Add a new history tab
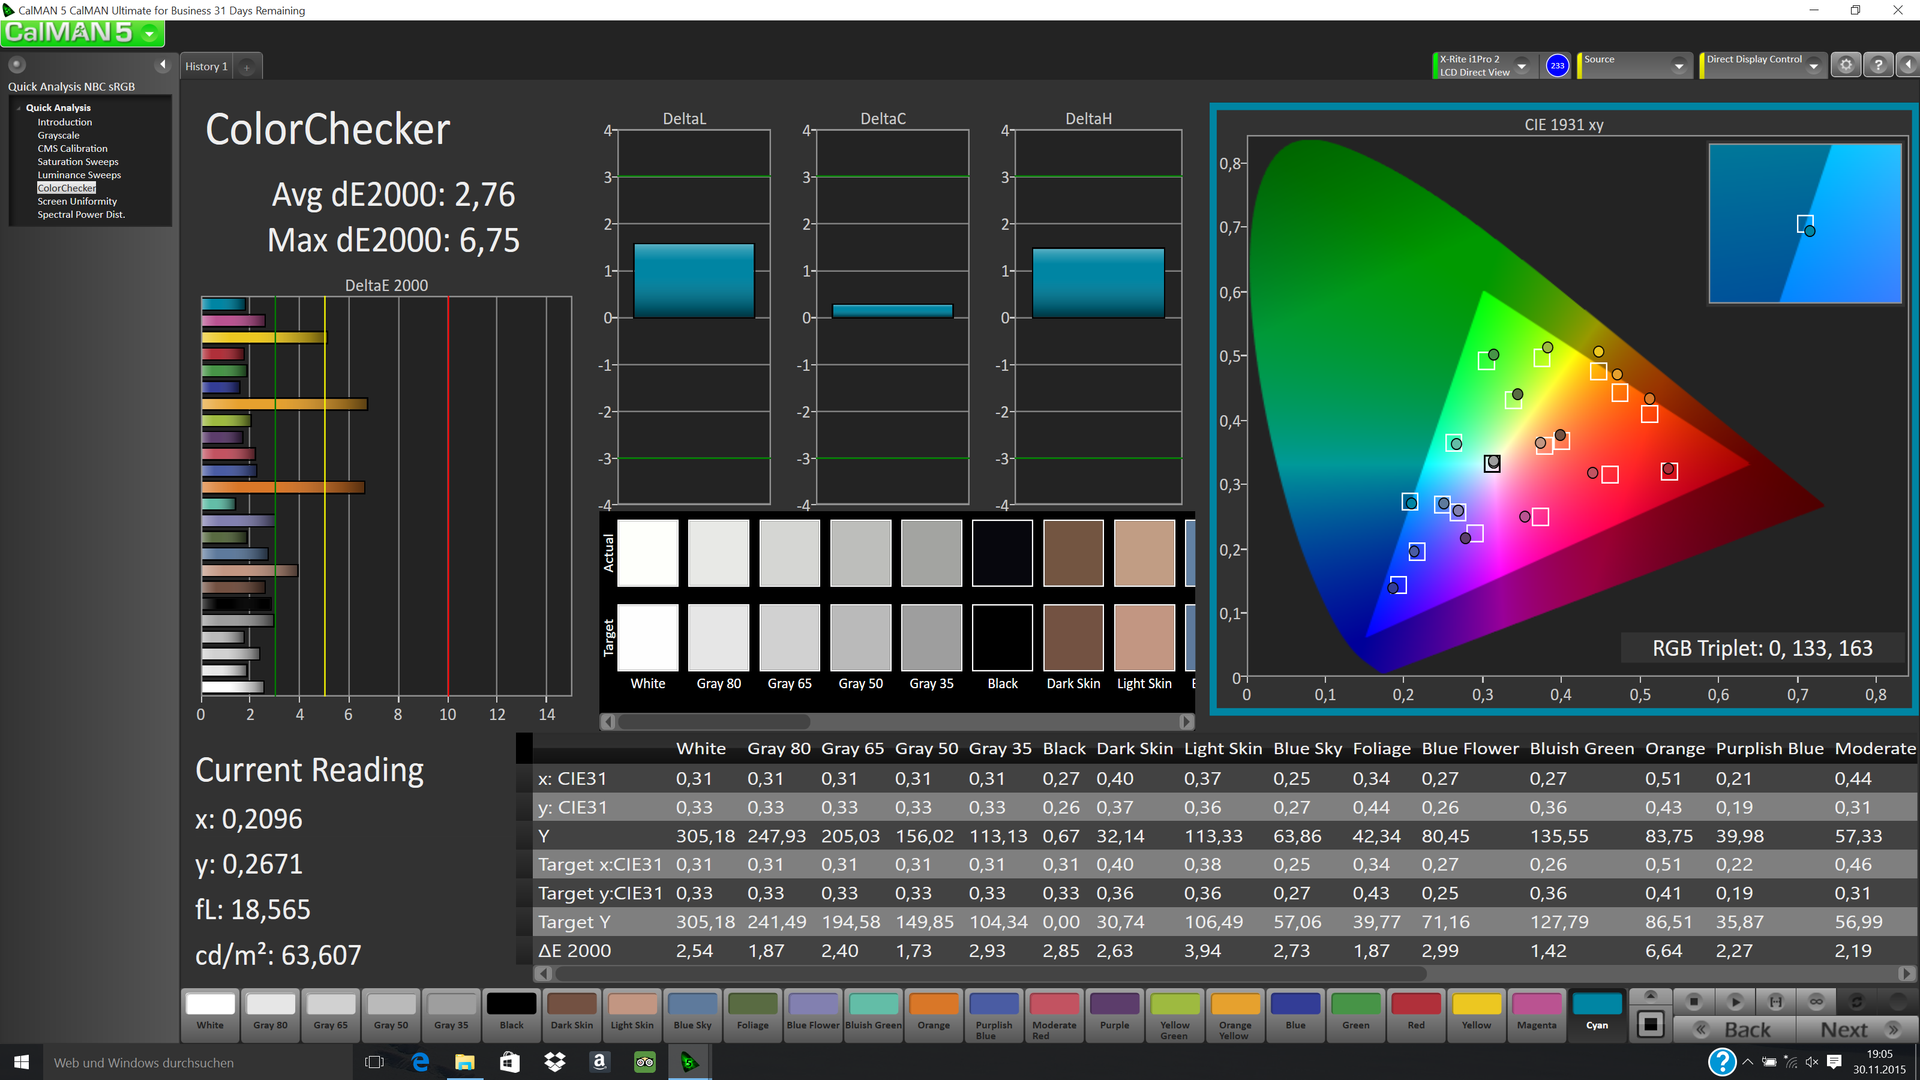The width and height of the screenshot is (1920, 1080). (247, 67)
